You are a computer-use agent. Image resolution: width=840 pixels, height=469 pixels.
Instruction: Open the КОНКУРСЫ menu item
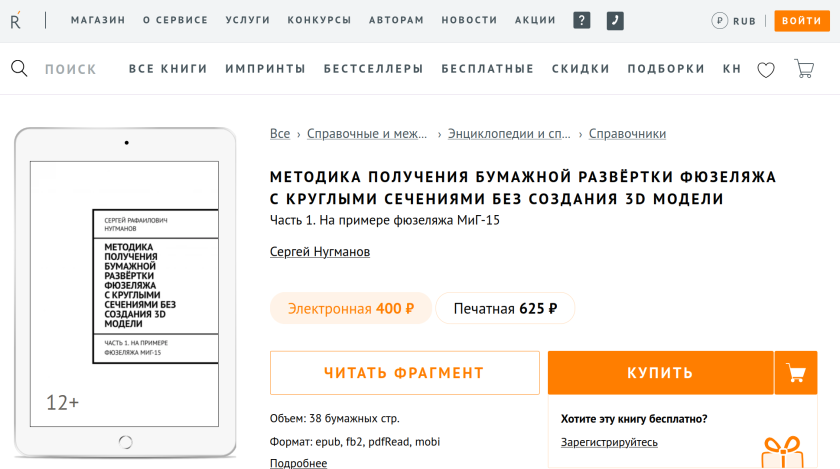point(319,20)
